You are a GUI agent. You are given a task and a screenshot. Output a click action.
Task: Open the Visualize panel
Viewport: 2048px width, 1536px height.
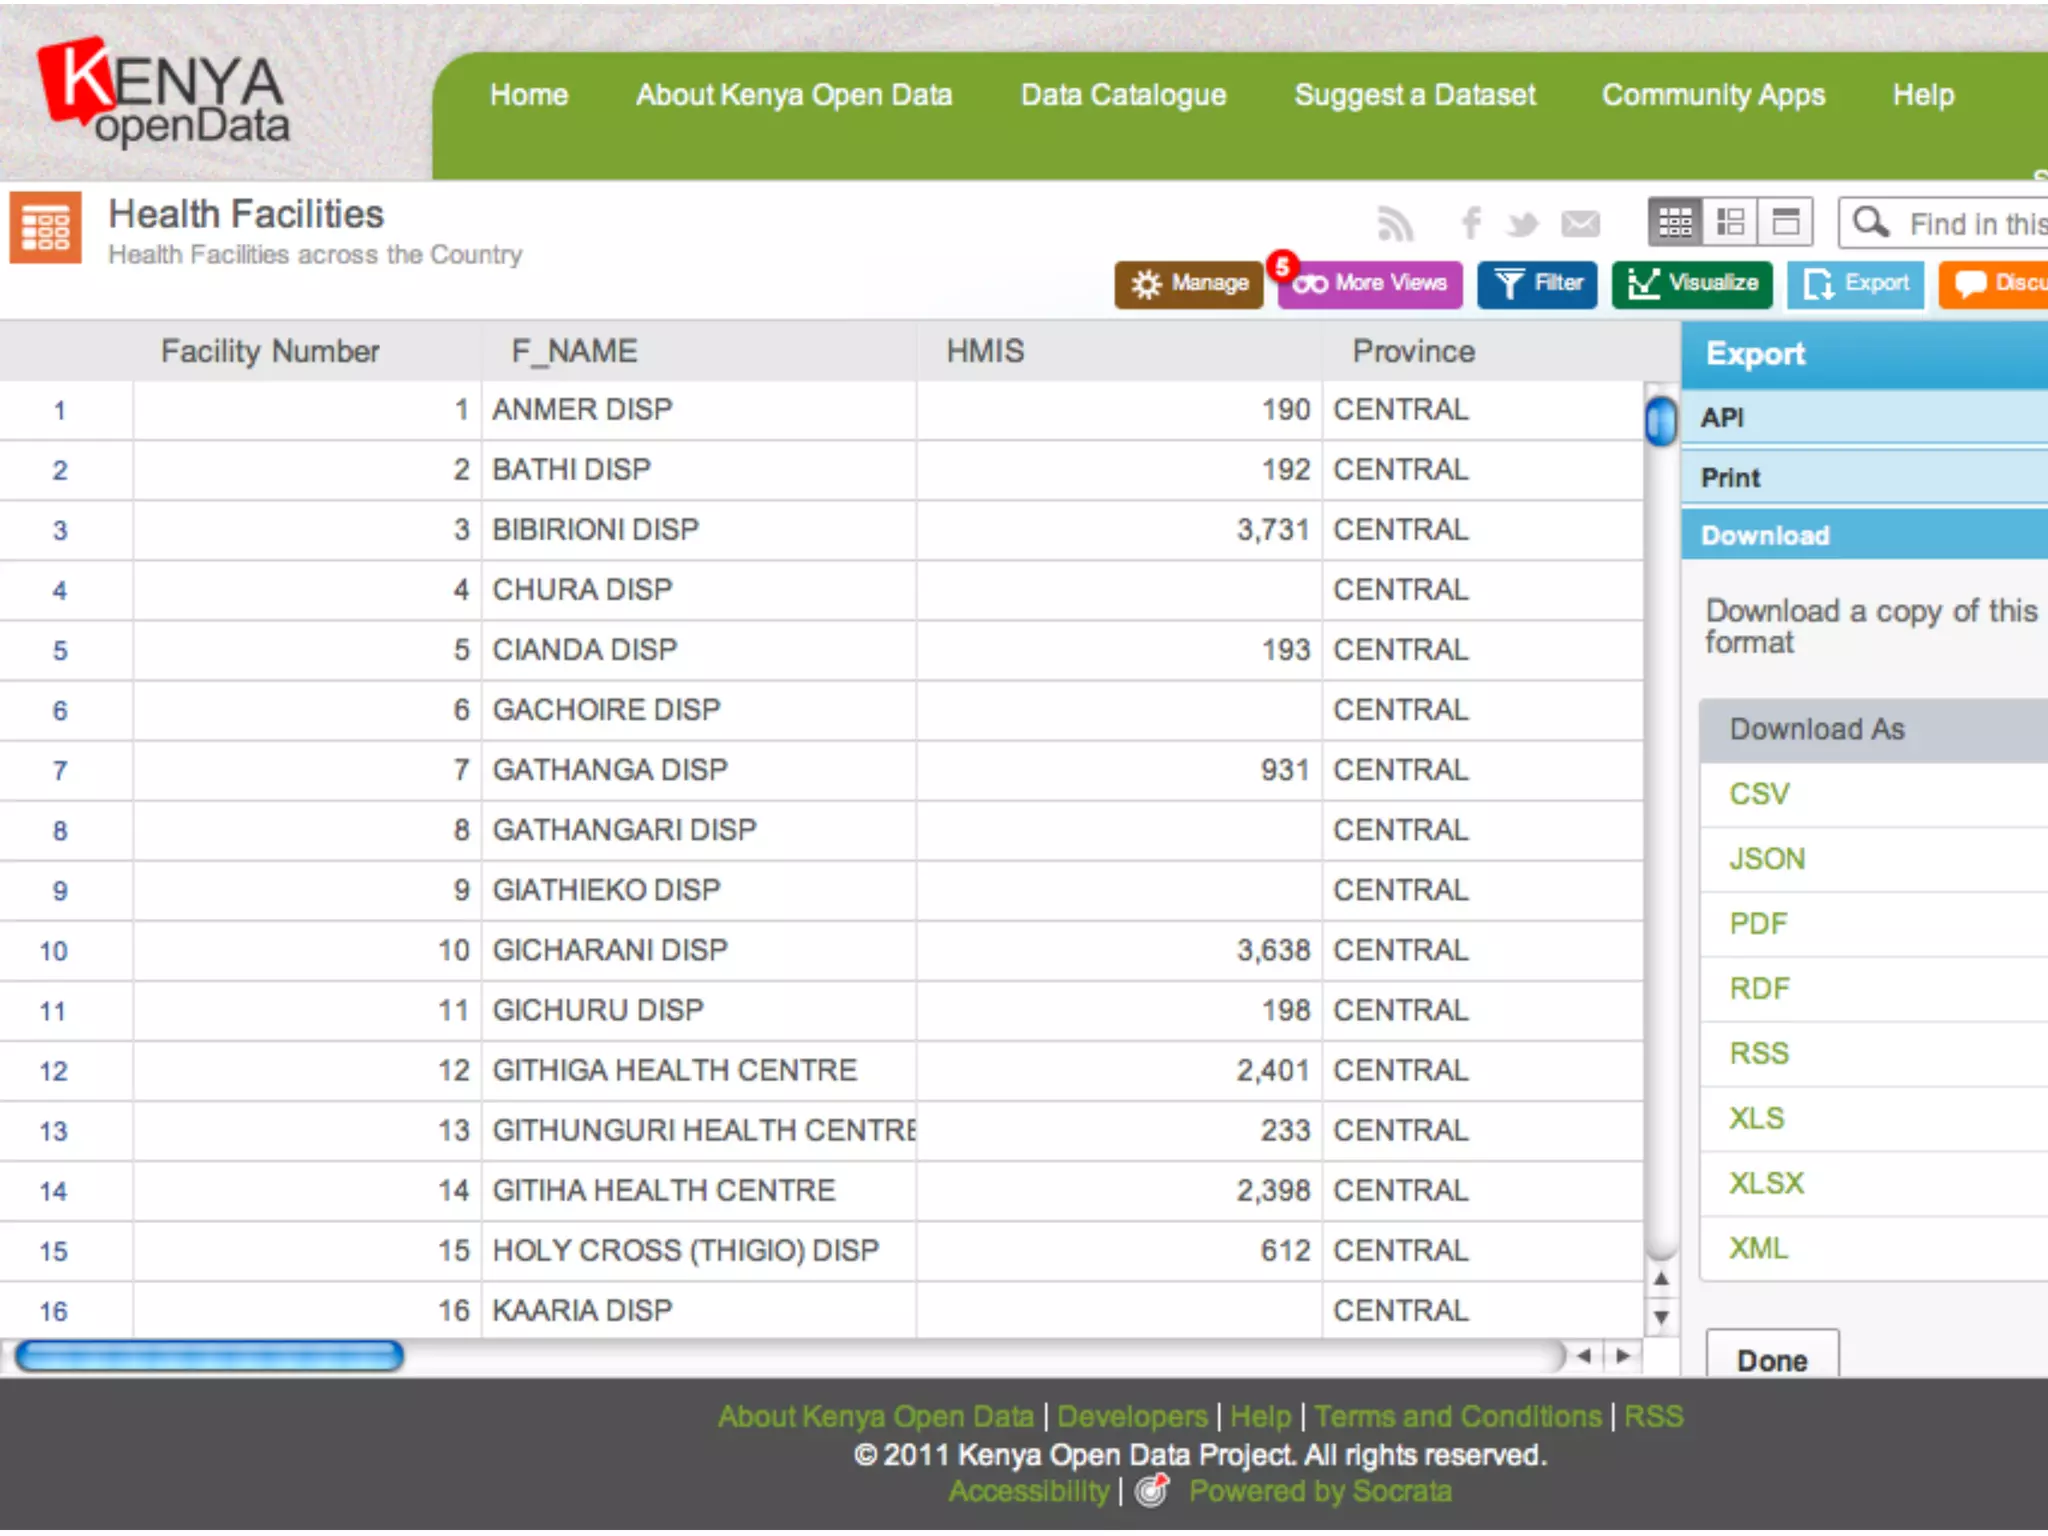(1692, 284)
